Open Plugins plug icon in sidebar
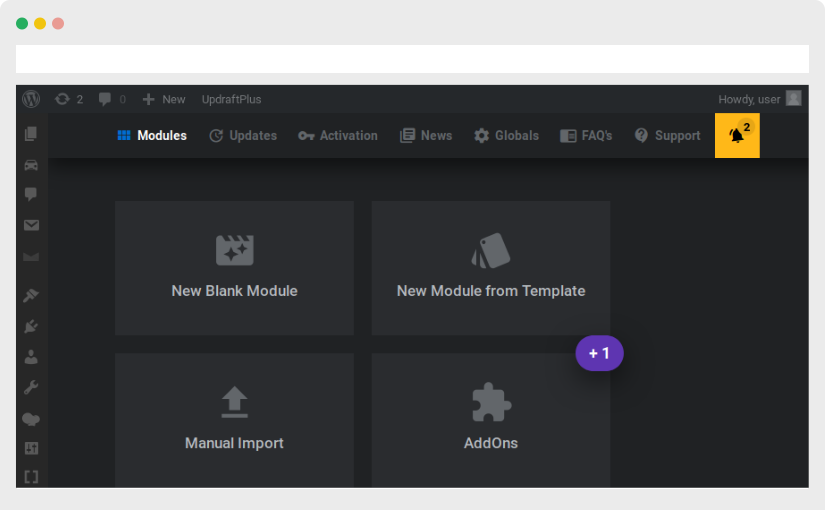This screenshot has width=825, height=510. coord(31,326)
